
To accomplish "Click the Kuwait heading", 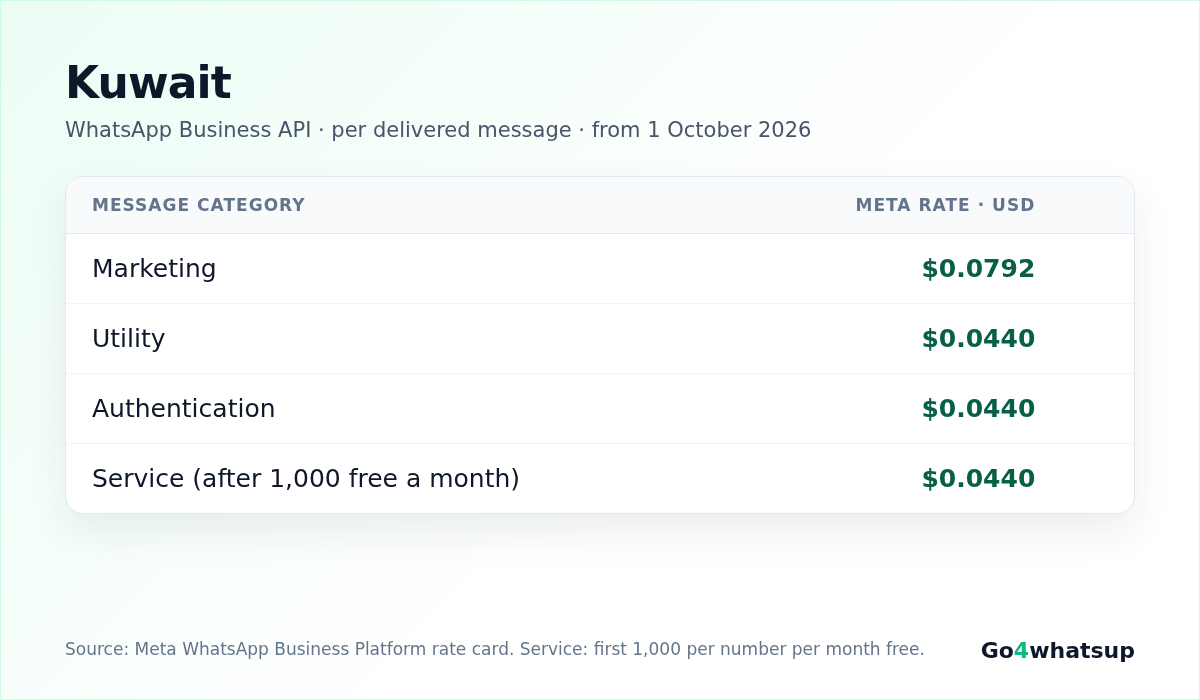I will click(x=148, y=83).
